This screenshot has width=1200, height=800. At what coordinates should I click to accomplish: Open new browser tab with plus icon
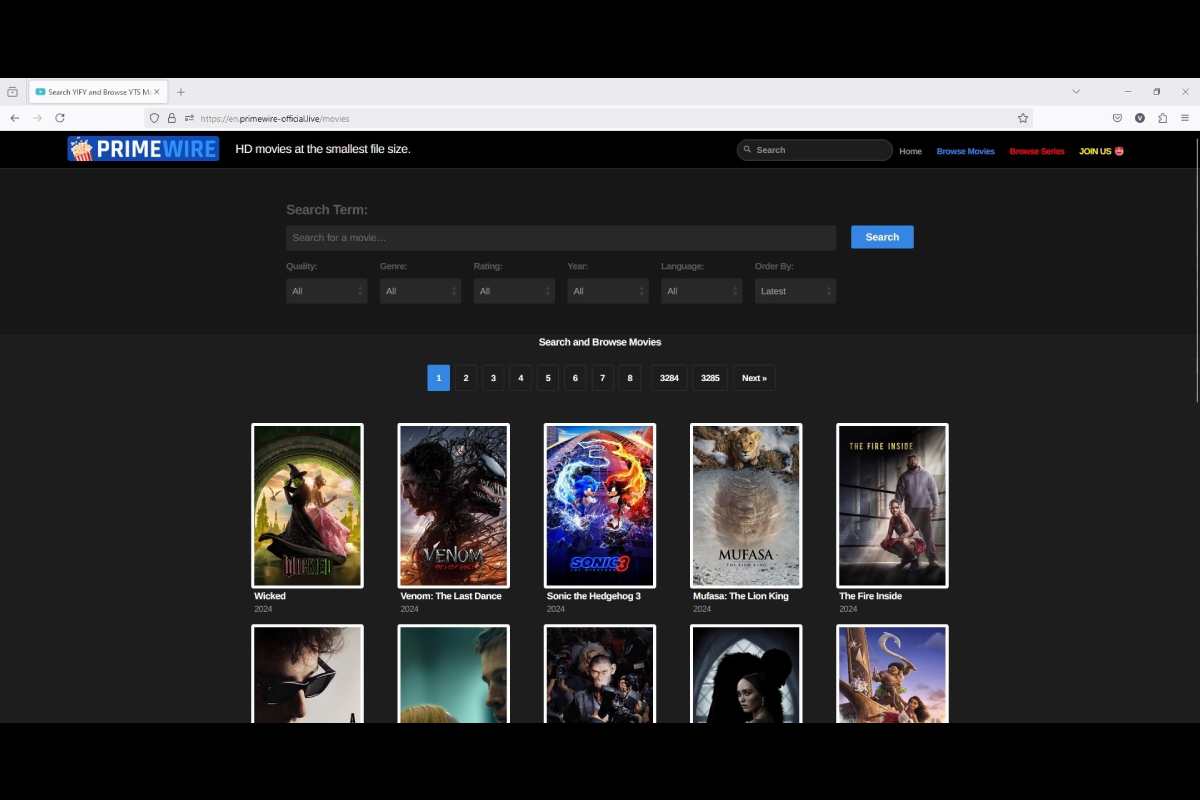point(181,92)
